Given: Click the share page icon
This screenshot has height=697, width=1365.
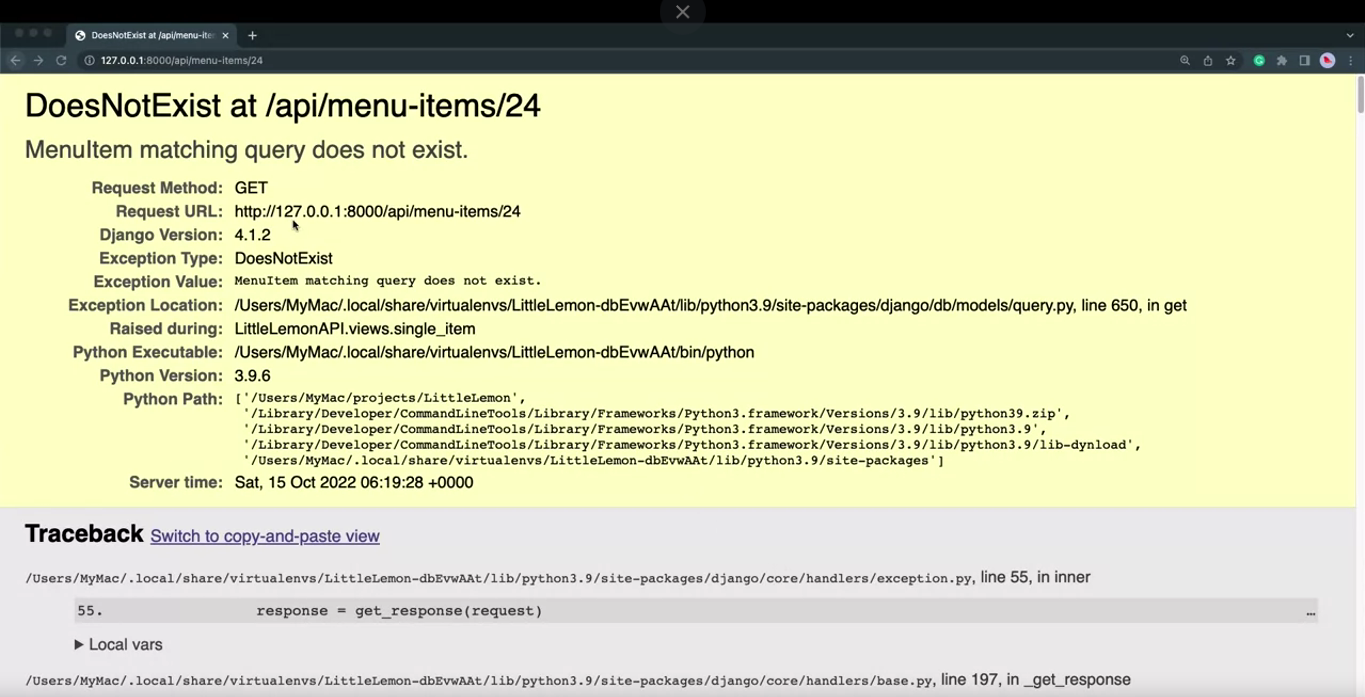Looking at the screenshot, I should pyautogui.click(x=1208, y=60).
